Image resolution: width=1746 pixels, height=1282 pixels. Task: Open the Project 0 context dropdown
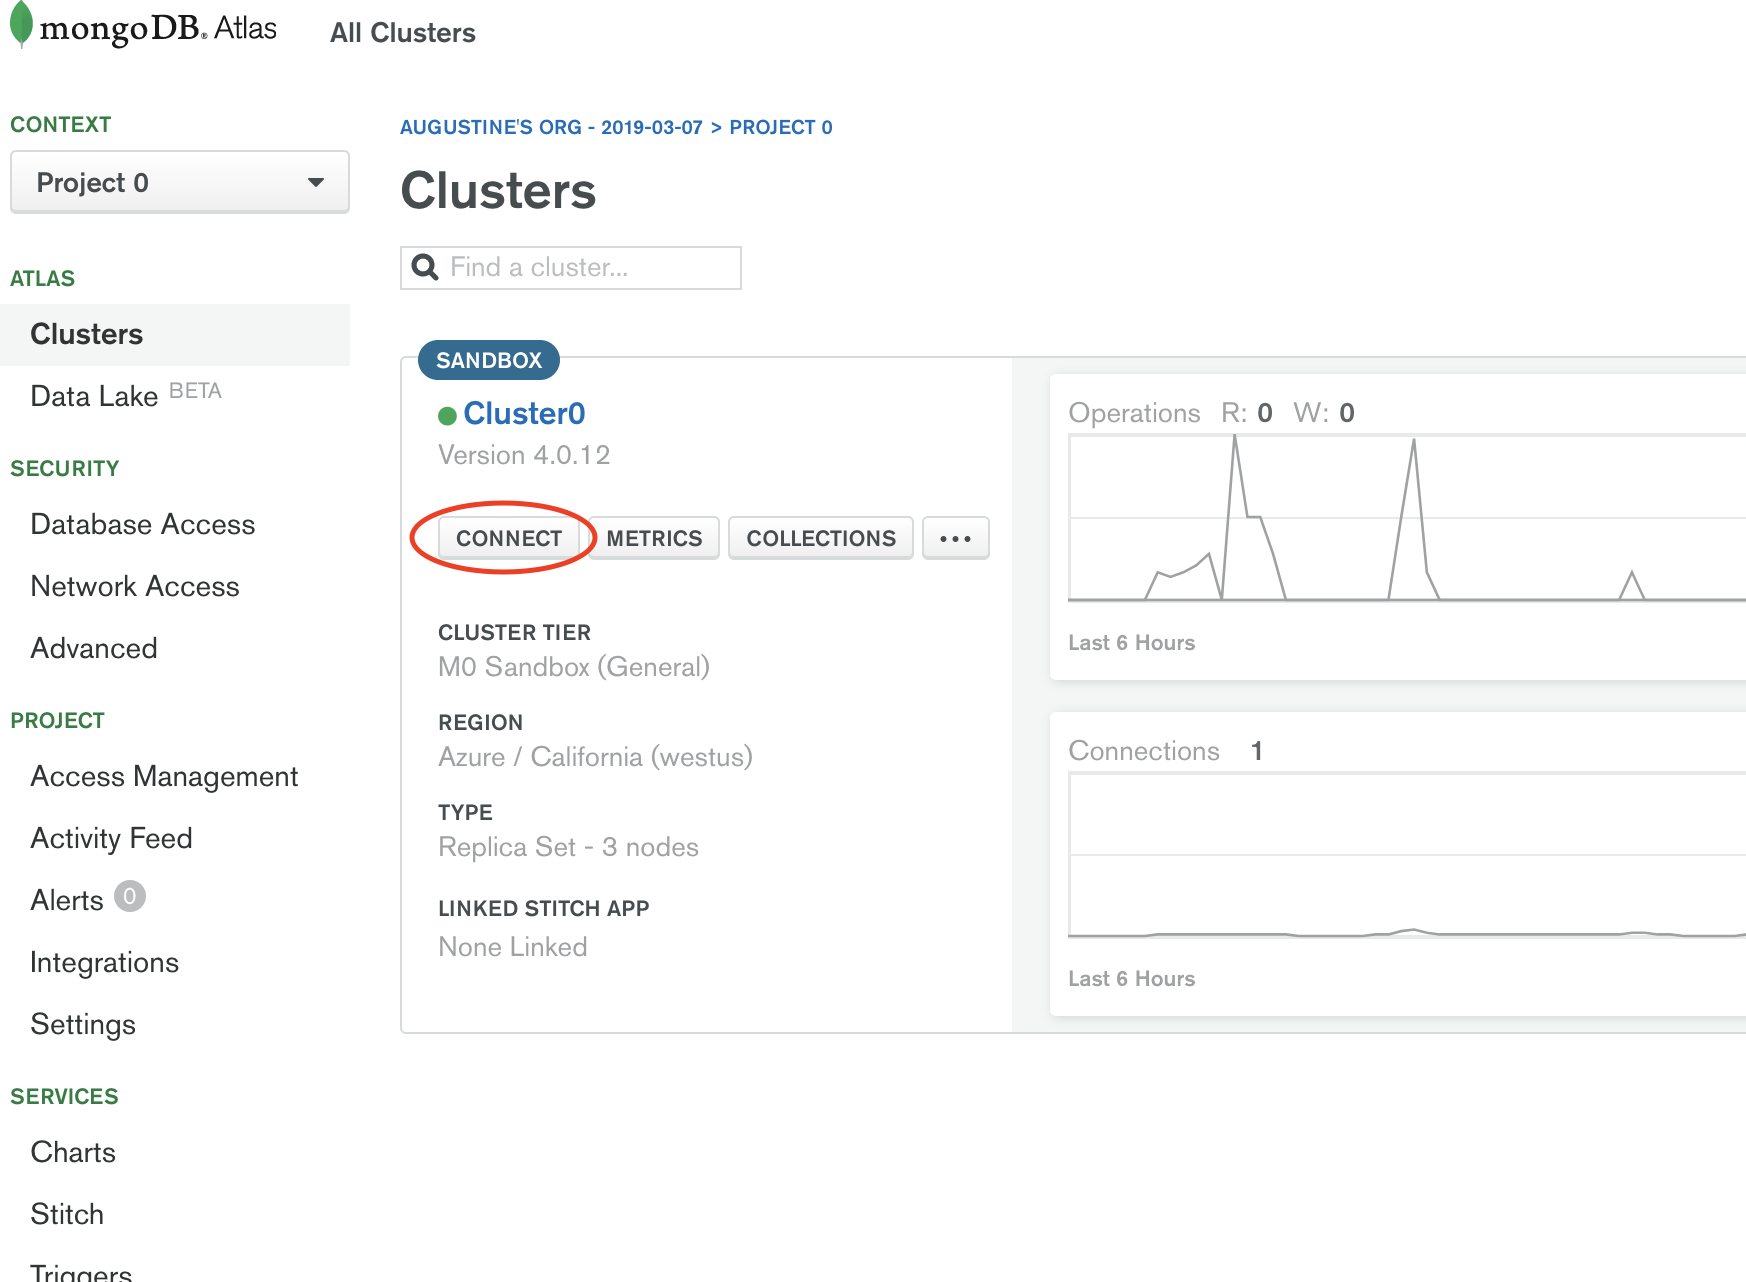(x=180, y=182)
